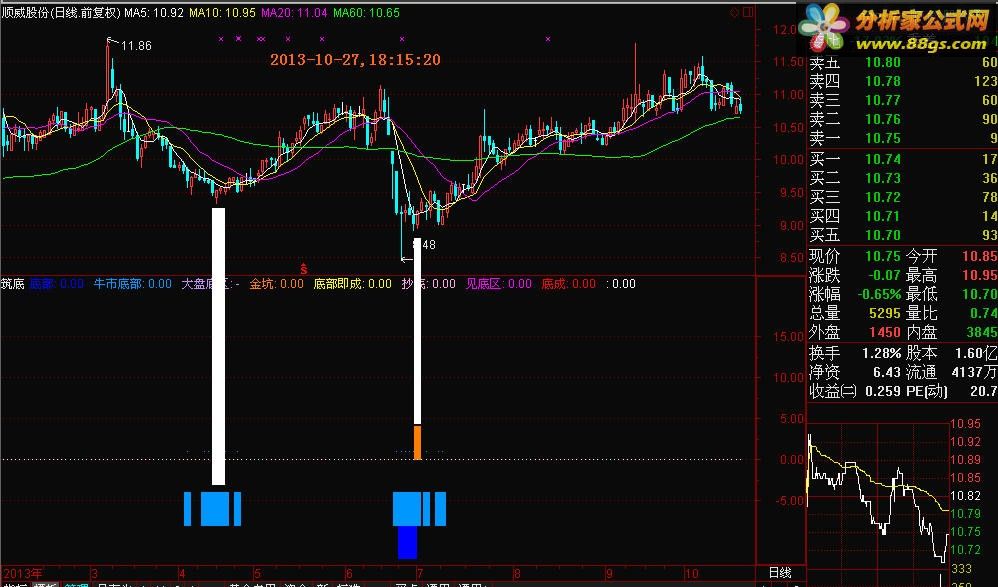Image resolution: width=998 pixels, height=587 pixels.
Task: Select the 卖五 10.80 ask row
Action: pos(903,62)
